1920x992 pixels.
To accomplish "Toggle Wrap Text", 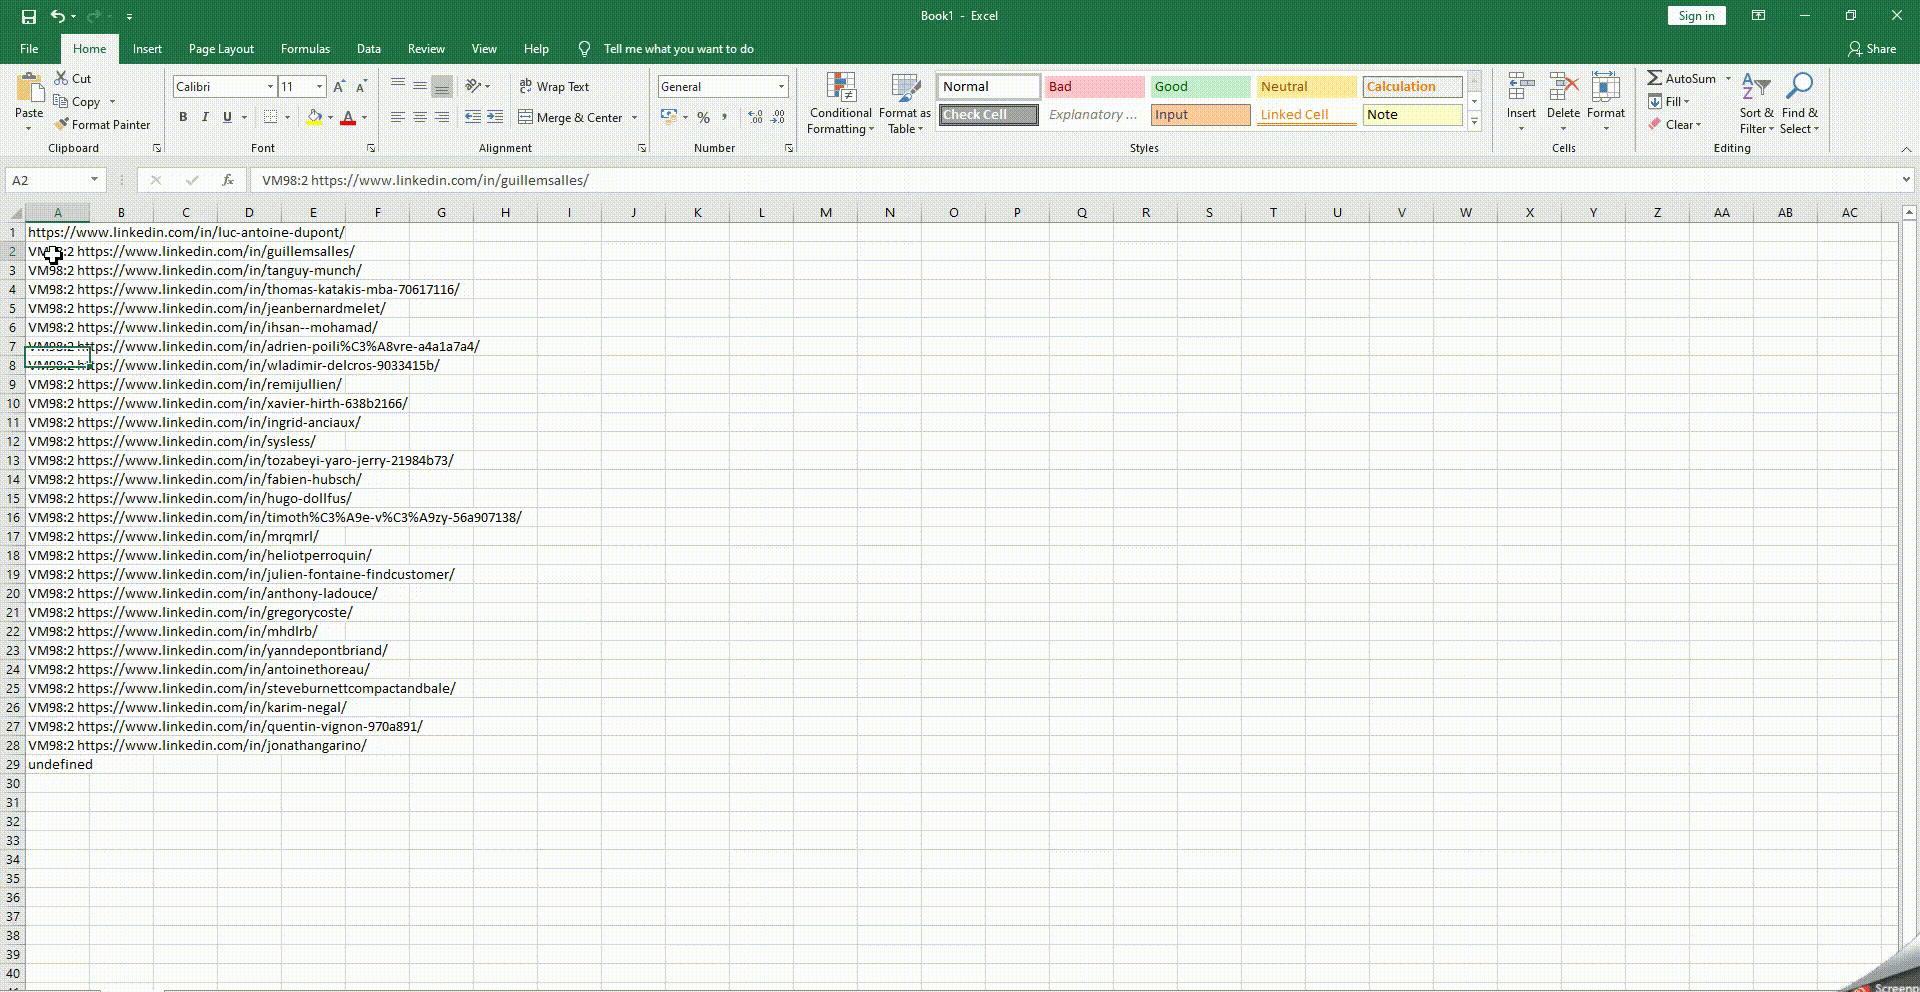I will tap(554, 87).
